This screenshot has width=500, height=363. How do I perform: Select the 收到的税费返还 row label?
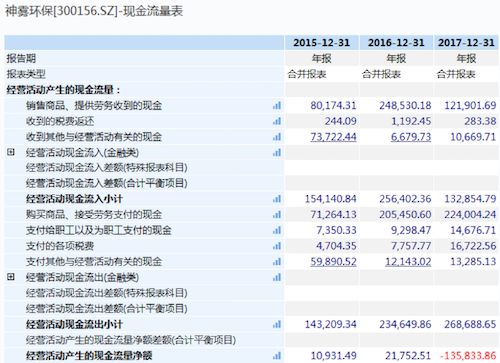pos(60,121)
